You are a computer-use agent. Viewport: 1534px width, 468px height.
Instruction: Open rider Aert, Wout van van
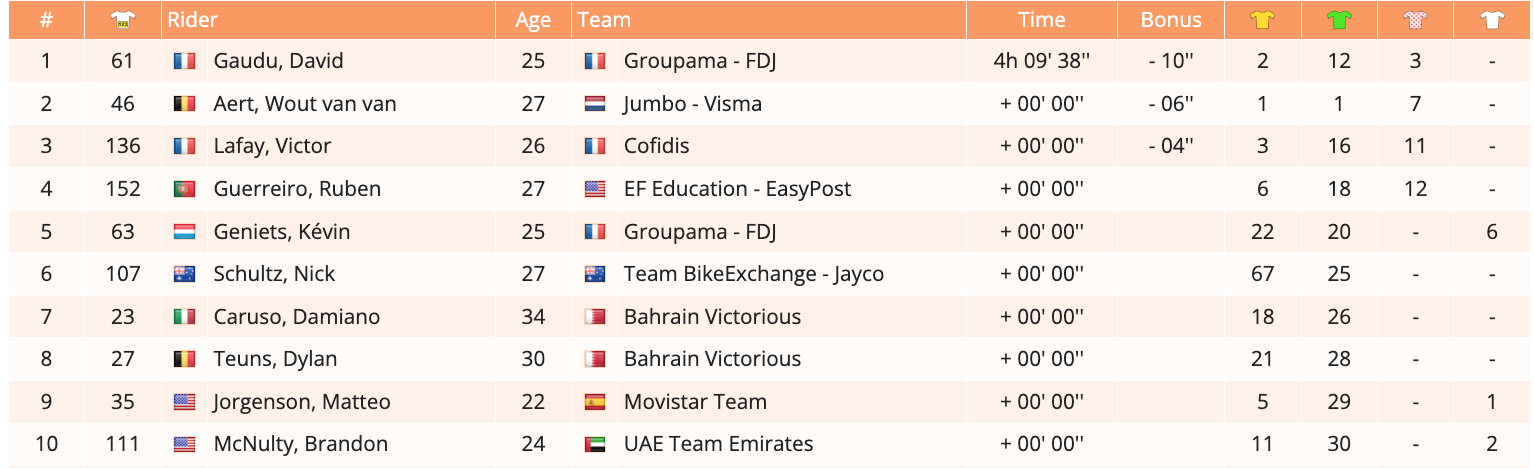pos(305,104)
